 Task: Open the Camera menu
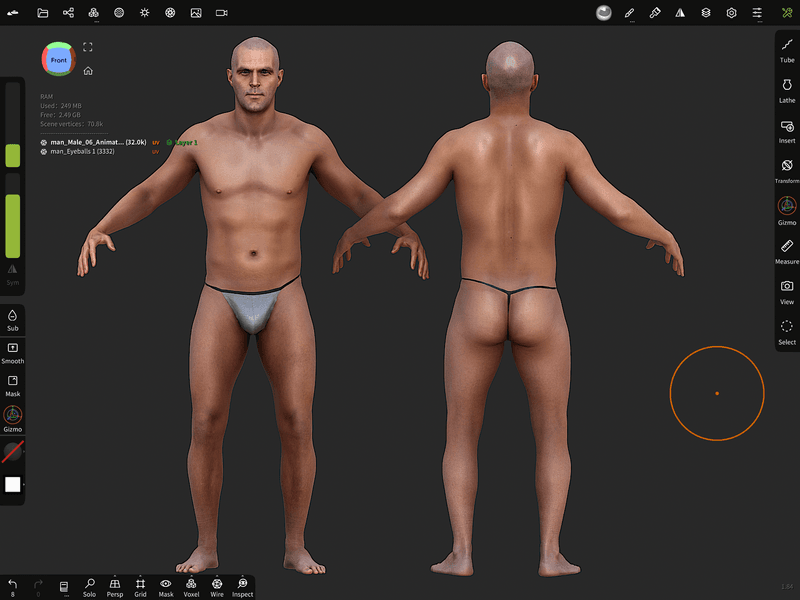tap(221, 13)
